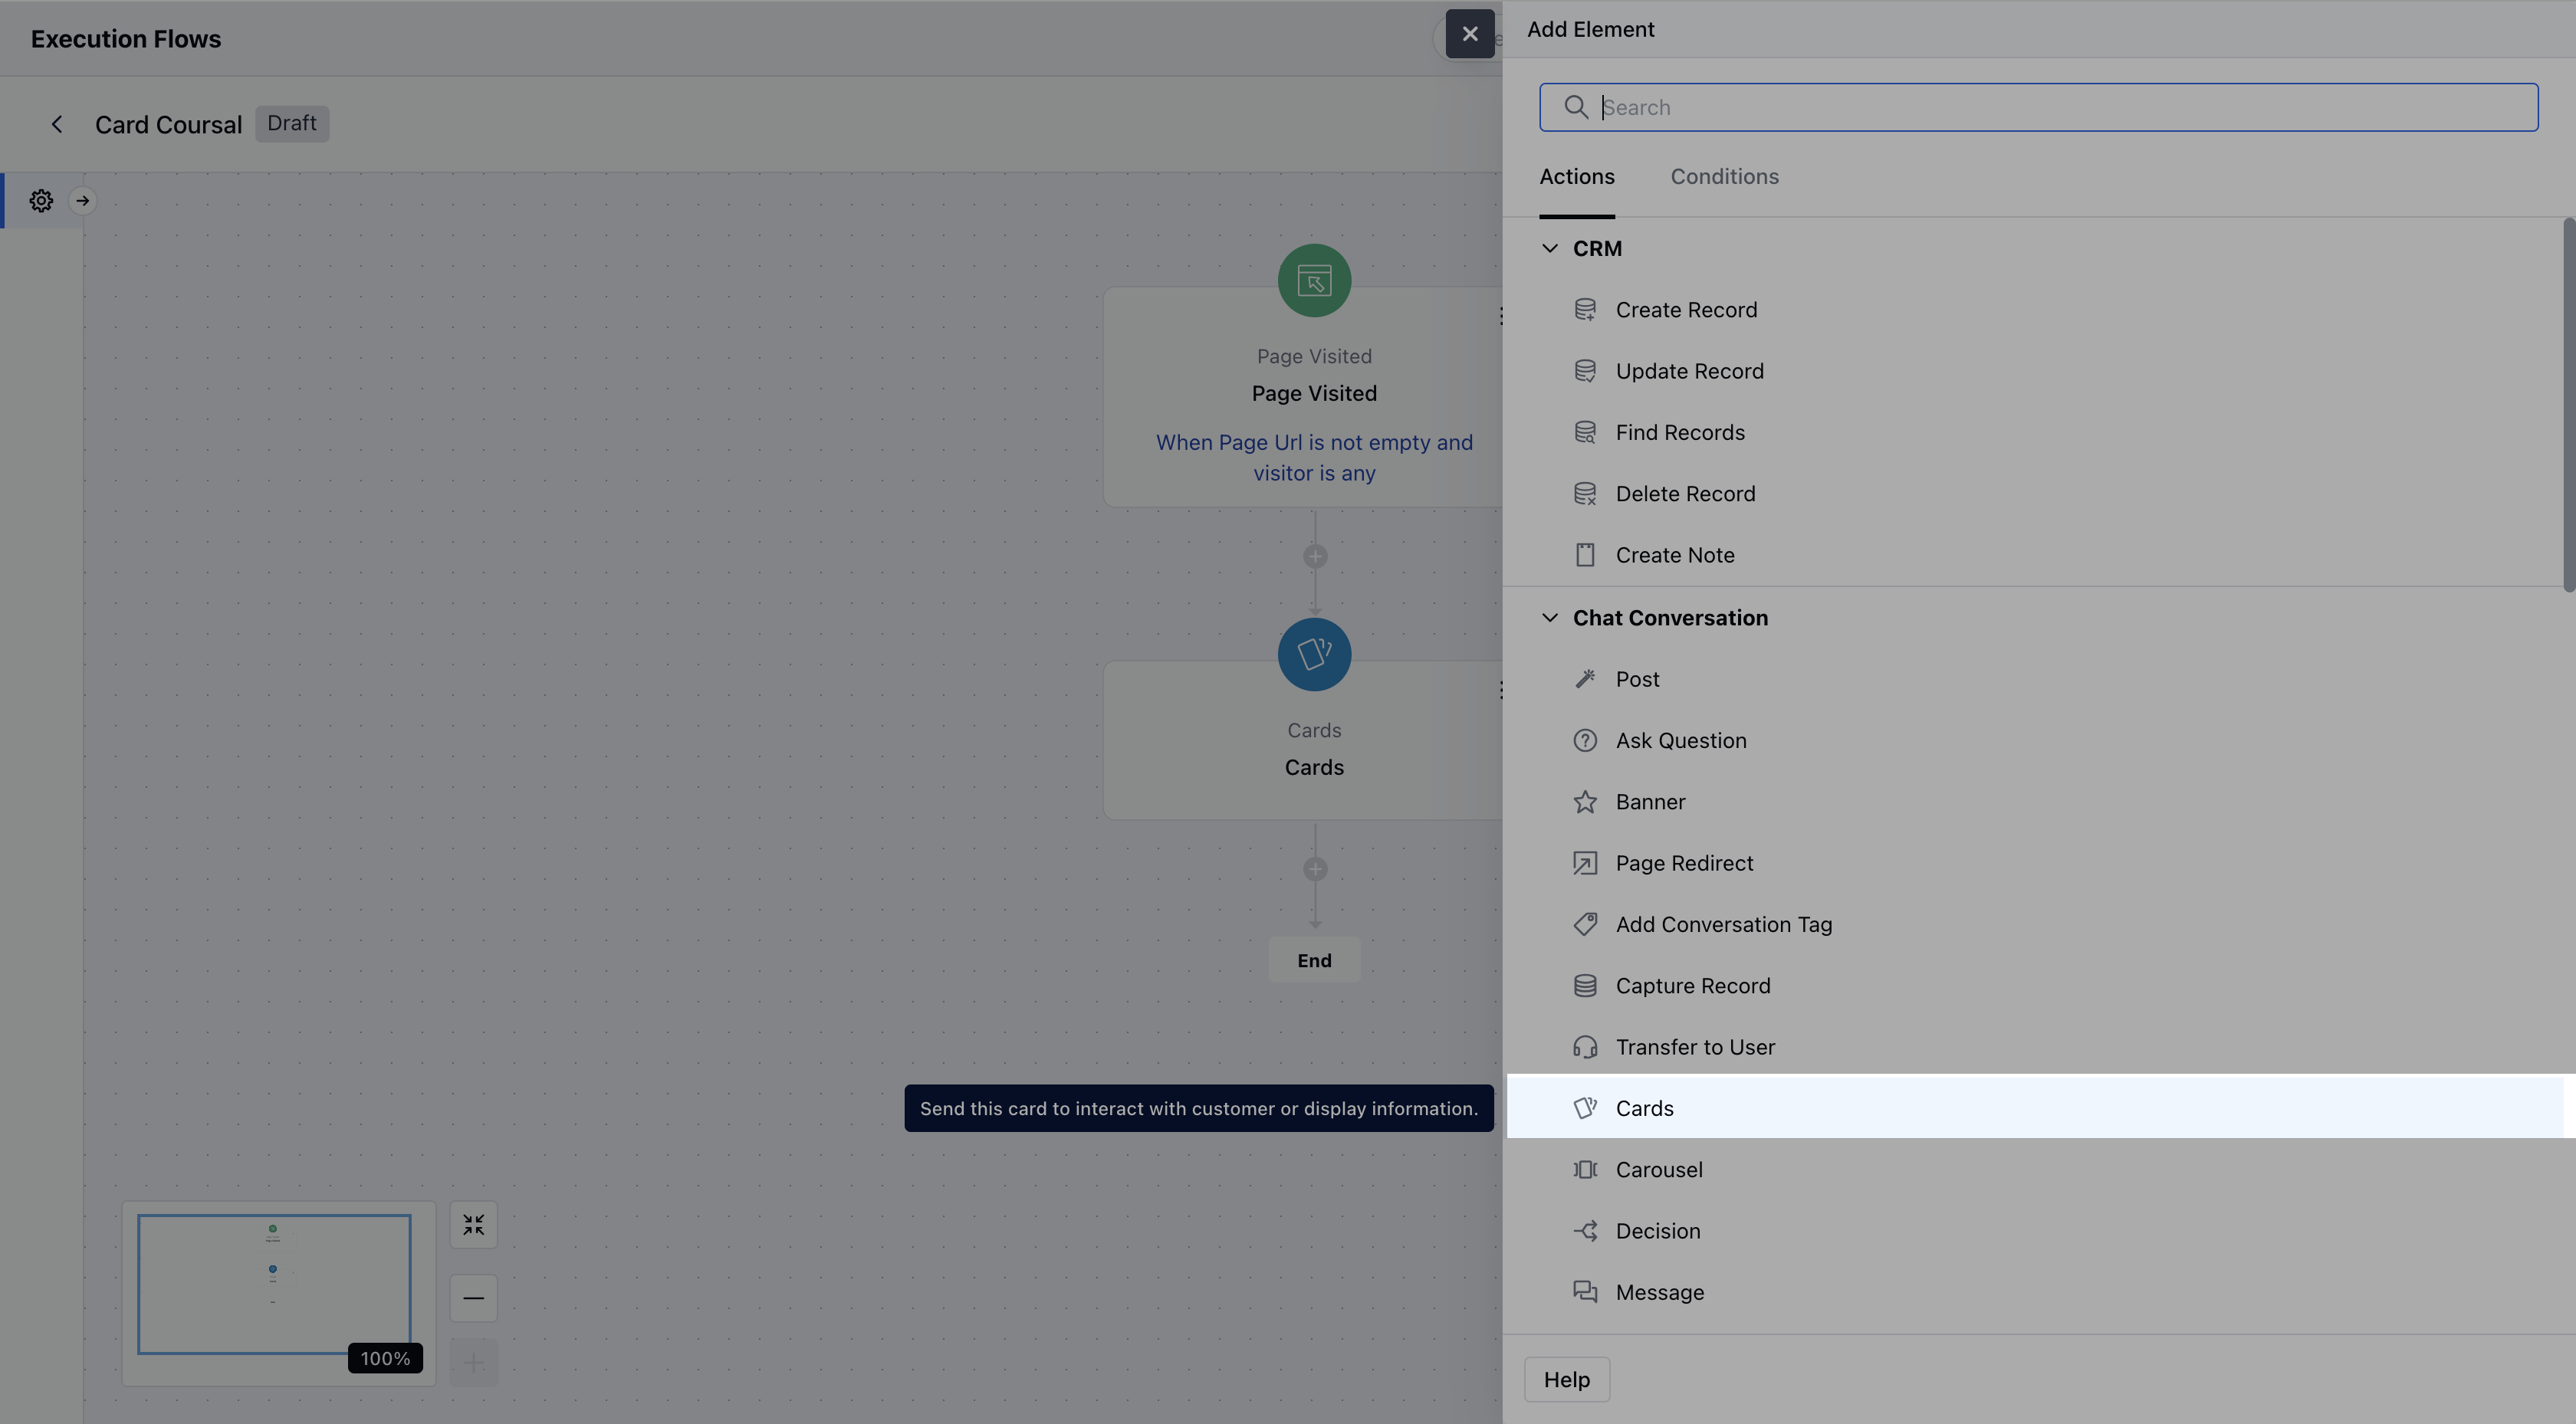This screenshot has height=1424, width=2576.
Task: Click the Transfer to User headset icon
Action: tap(1585, 1047)
